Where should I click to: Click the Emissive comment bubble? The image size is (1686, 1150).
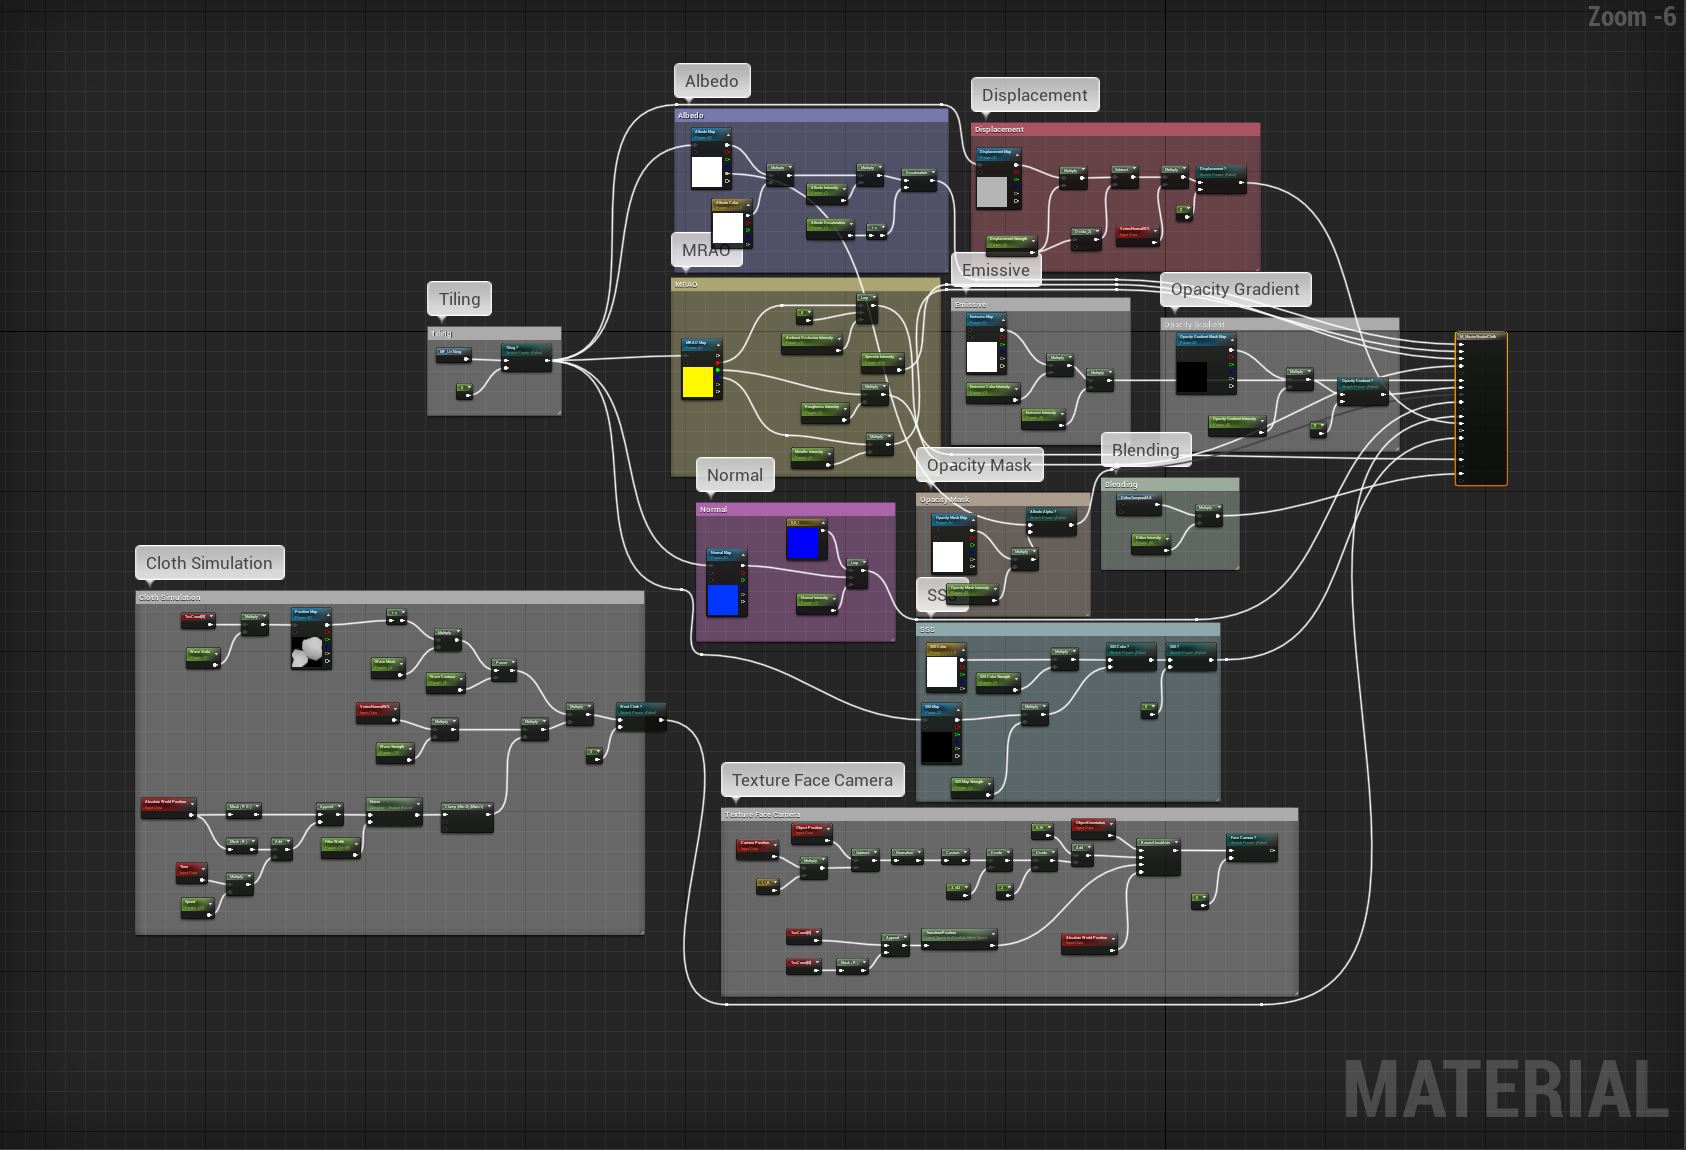pyautogui.click(x=996, y=270)
